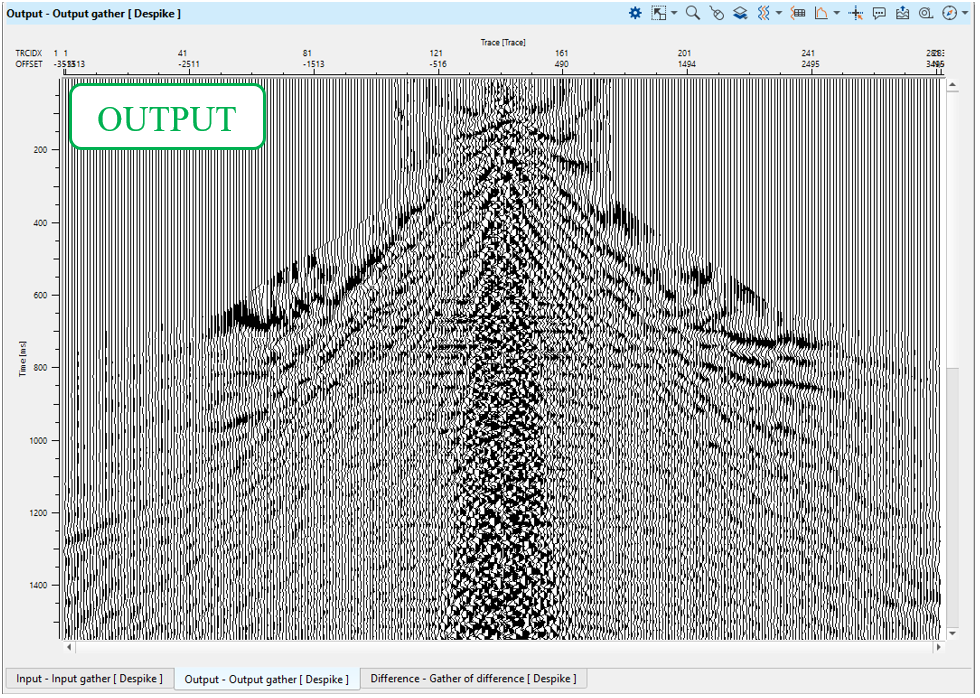Click the wiggle trace display icon
980x698 pixels.
tap(763, 13)
